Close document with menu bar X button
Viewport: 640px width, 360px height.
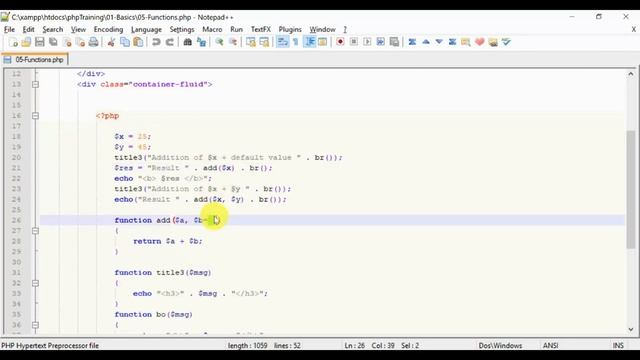633,29
